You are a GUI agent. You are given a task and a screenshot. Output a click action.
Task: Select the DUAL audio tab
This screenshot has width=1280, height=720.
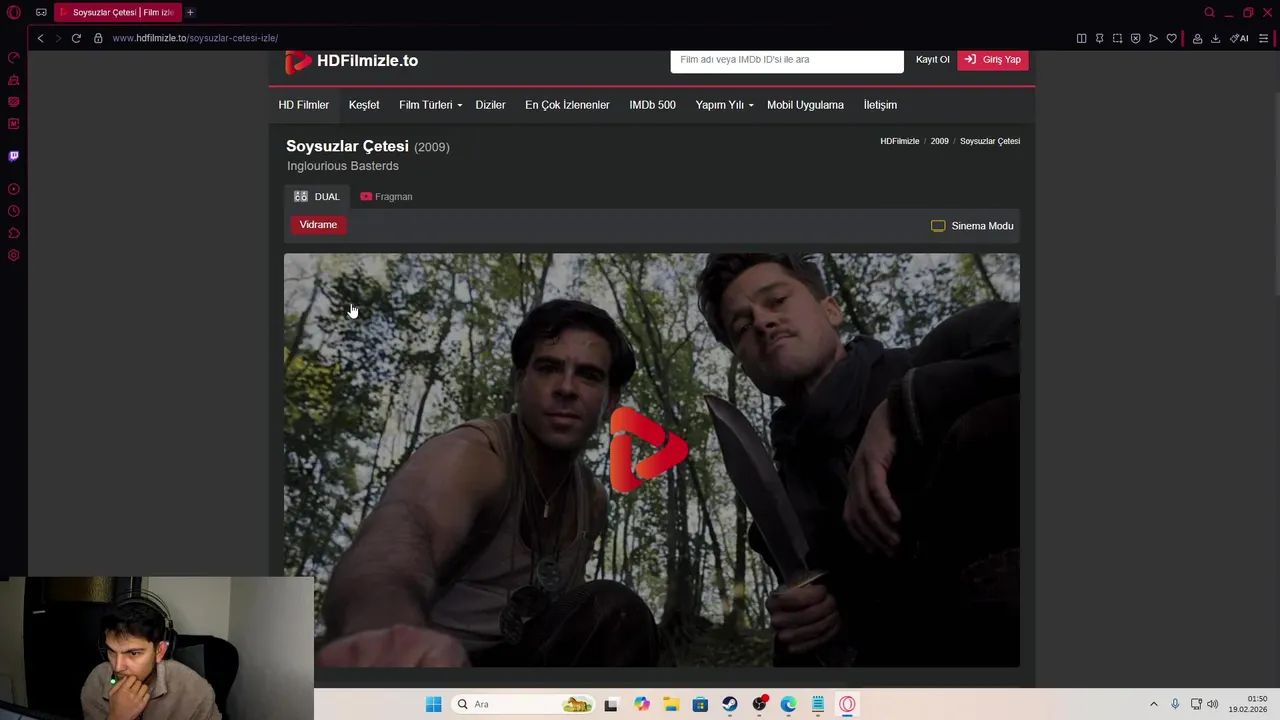[x=317, y=197]
